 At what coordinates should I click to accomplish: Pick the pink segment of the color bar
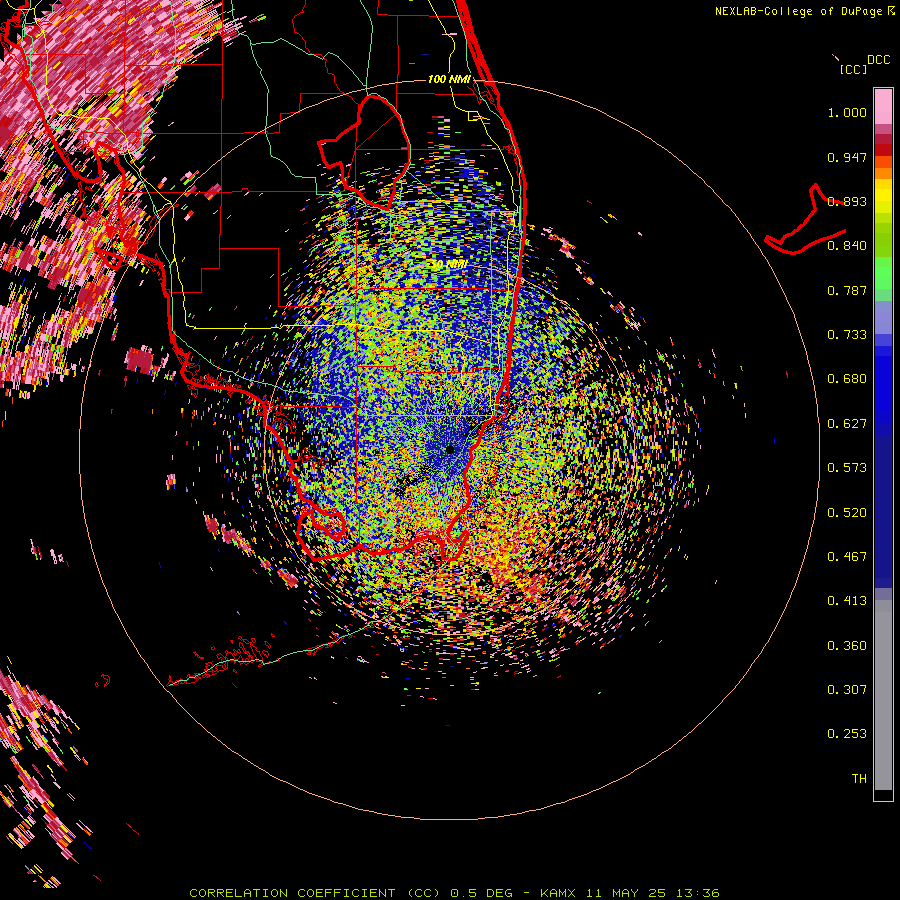click(x=883, y=107)
